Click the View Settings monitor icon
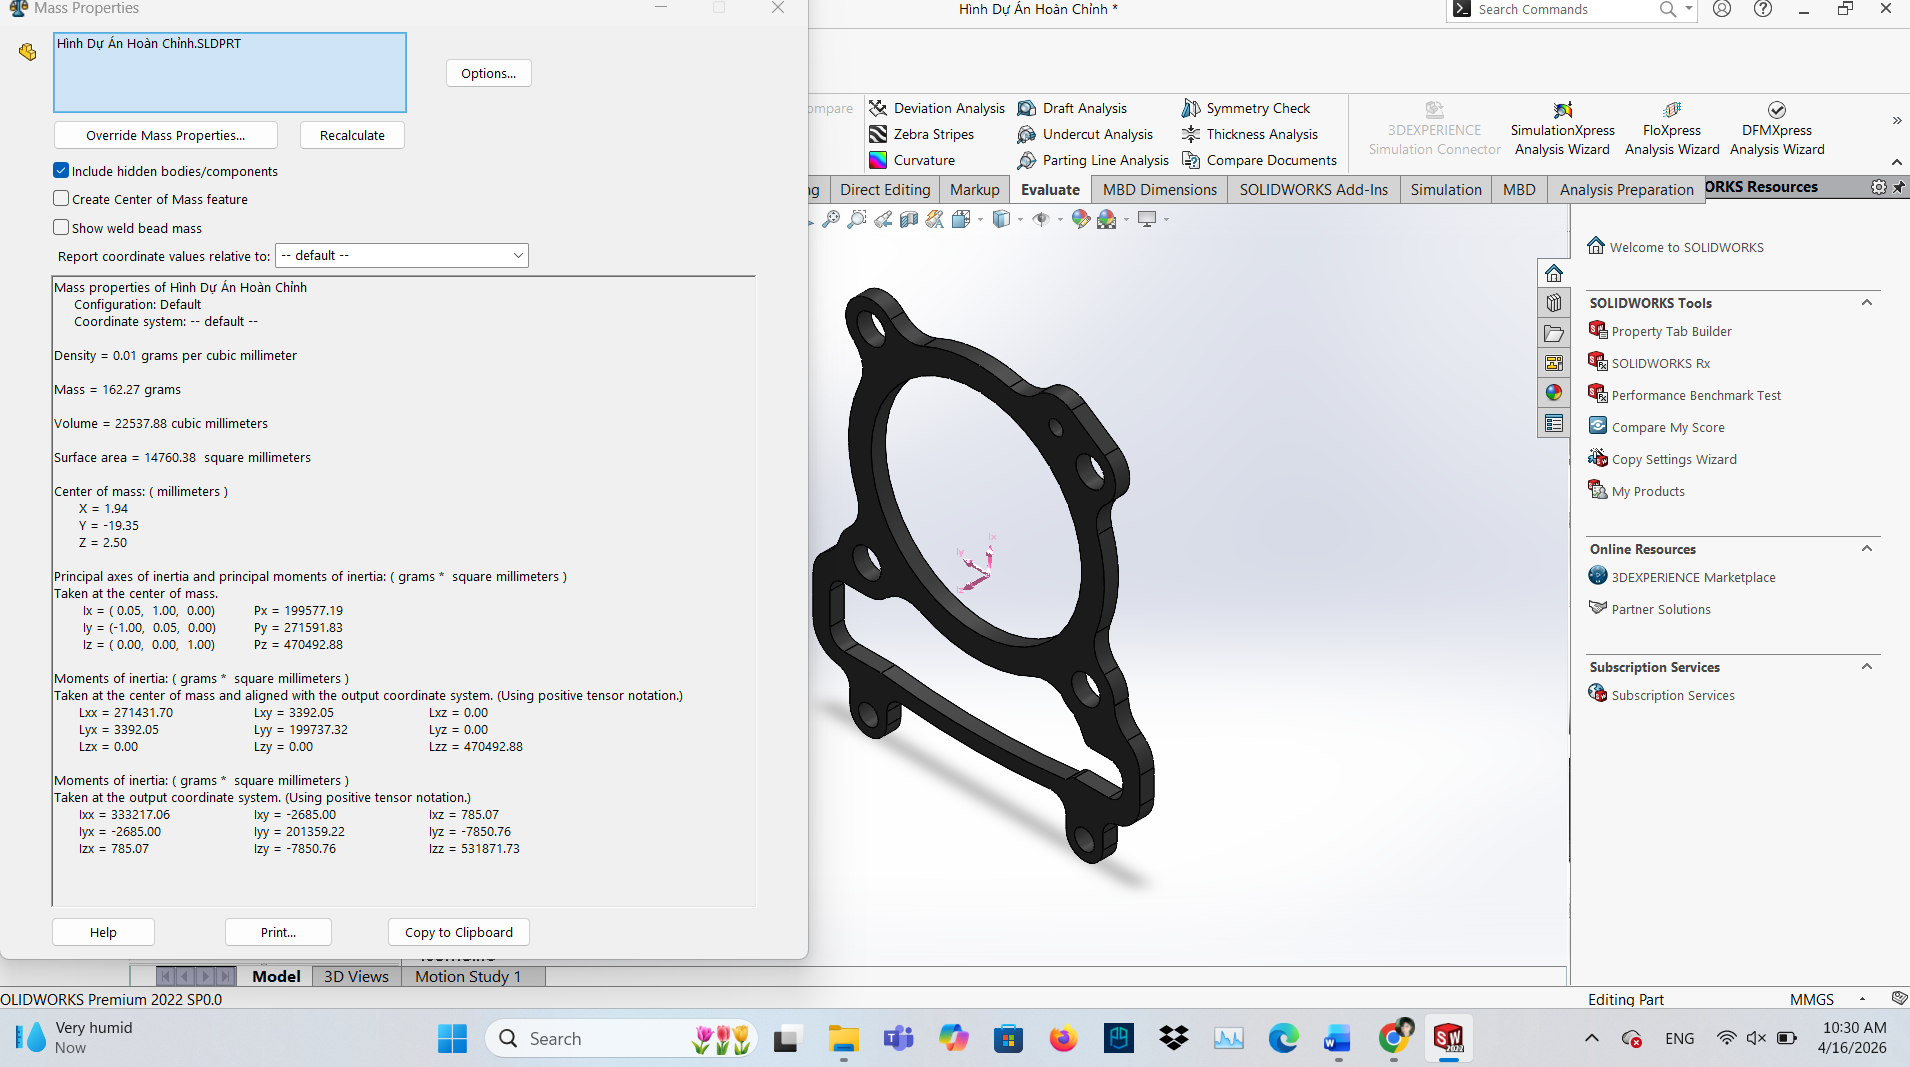Viewport: 1910px width, 1067px height. tap(1147, 219)
